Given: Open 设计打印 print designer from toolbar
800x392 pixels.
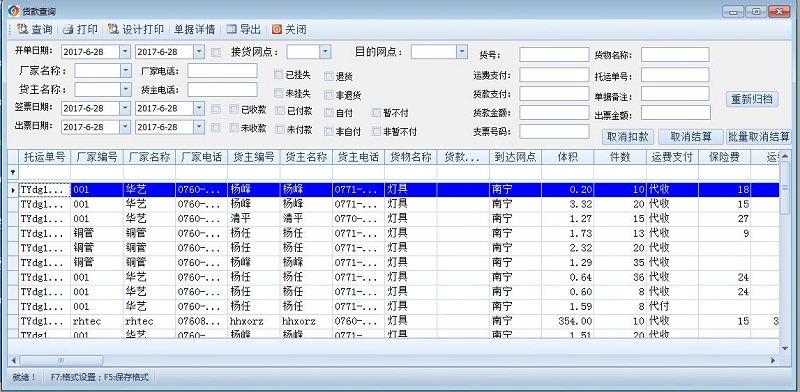Looking at the screenshot, I should 136,30.
